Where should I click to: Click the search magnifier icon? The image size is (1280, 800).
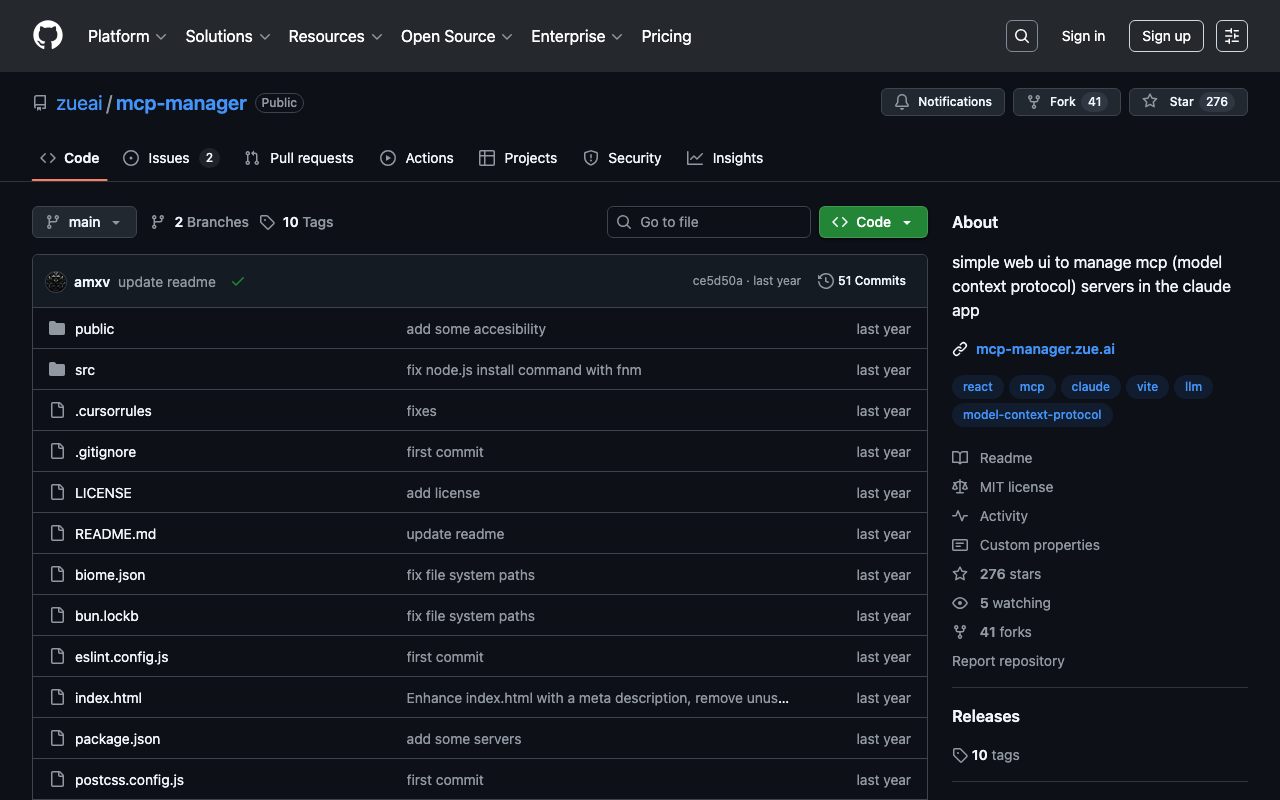click(x=1021, y=36)
